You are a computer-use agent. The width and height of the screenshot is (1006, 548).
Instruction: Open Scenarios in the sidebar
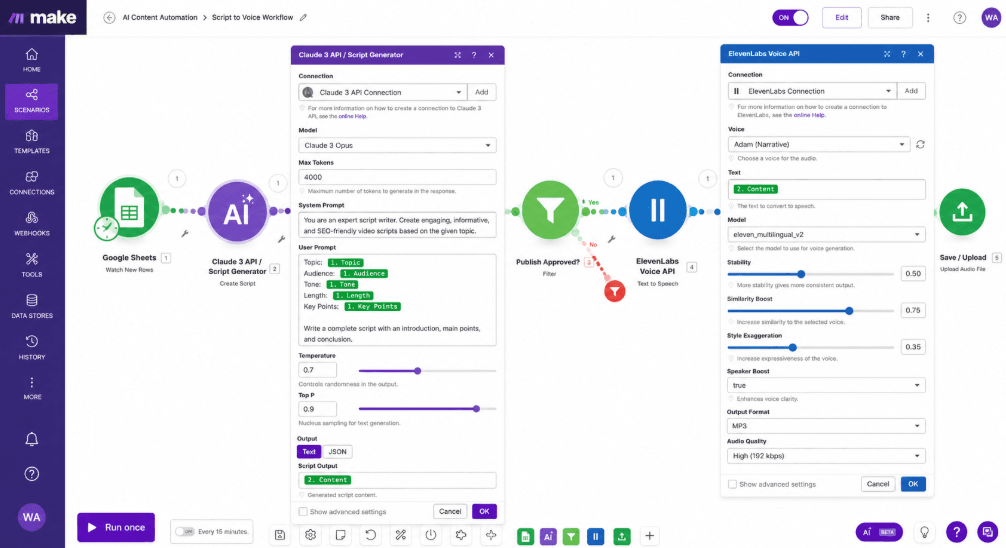(31, 101)
